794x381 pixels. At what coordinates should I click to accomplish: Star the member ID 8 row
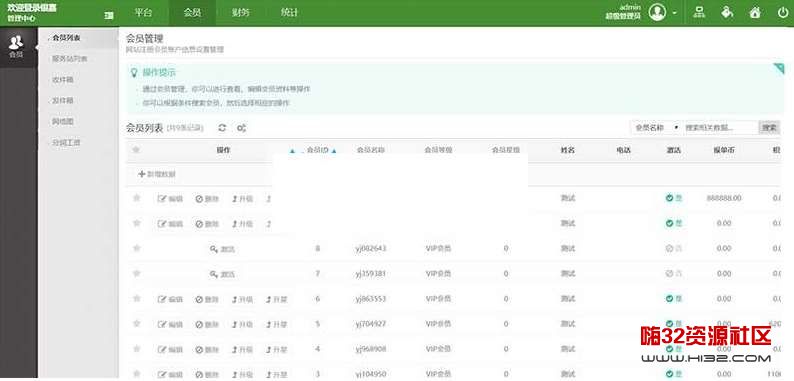click(136, 248)
